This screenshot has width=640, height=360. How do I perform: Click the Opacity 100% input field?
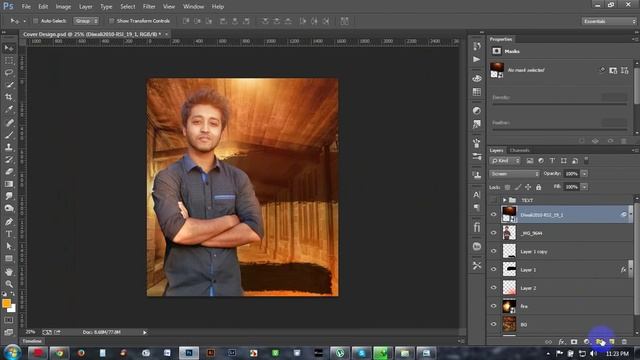coord(572,174)
